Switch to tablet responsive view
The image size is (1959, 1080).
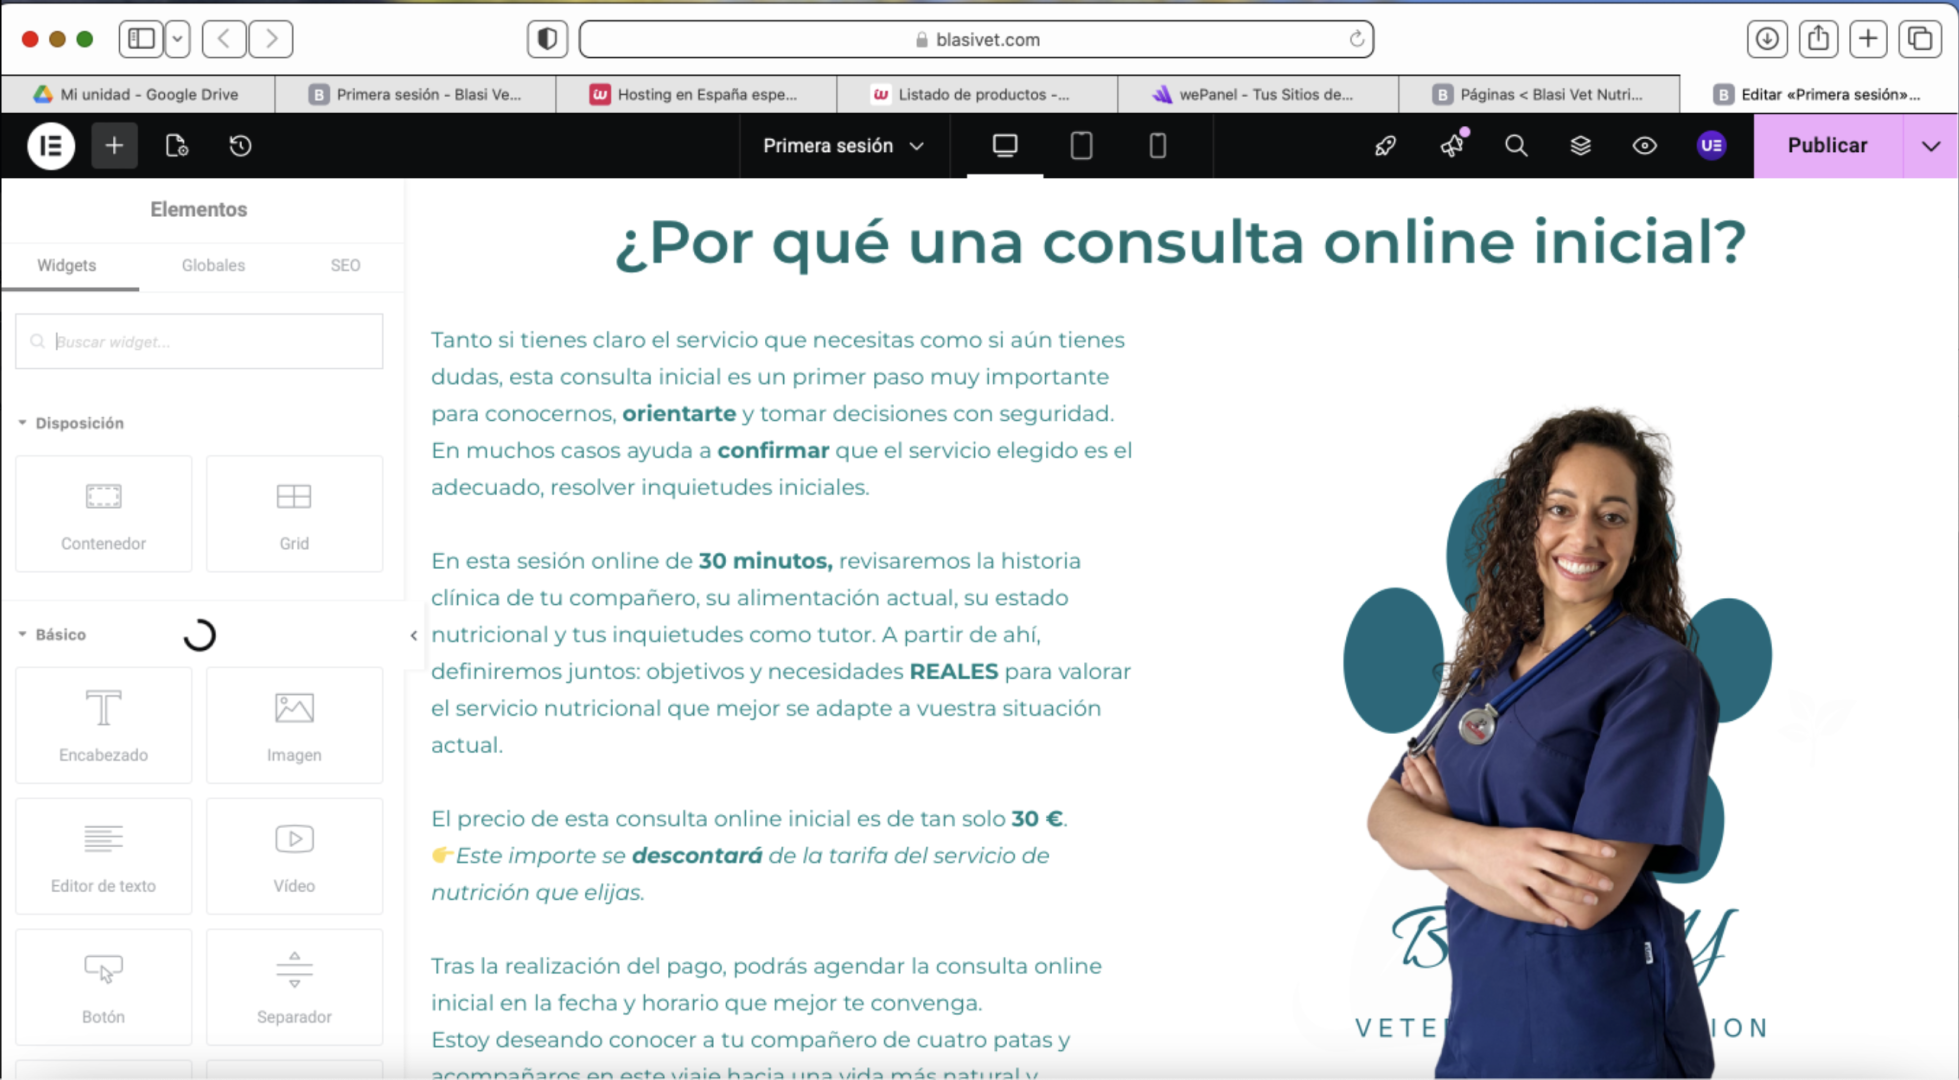[1081, 146]
